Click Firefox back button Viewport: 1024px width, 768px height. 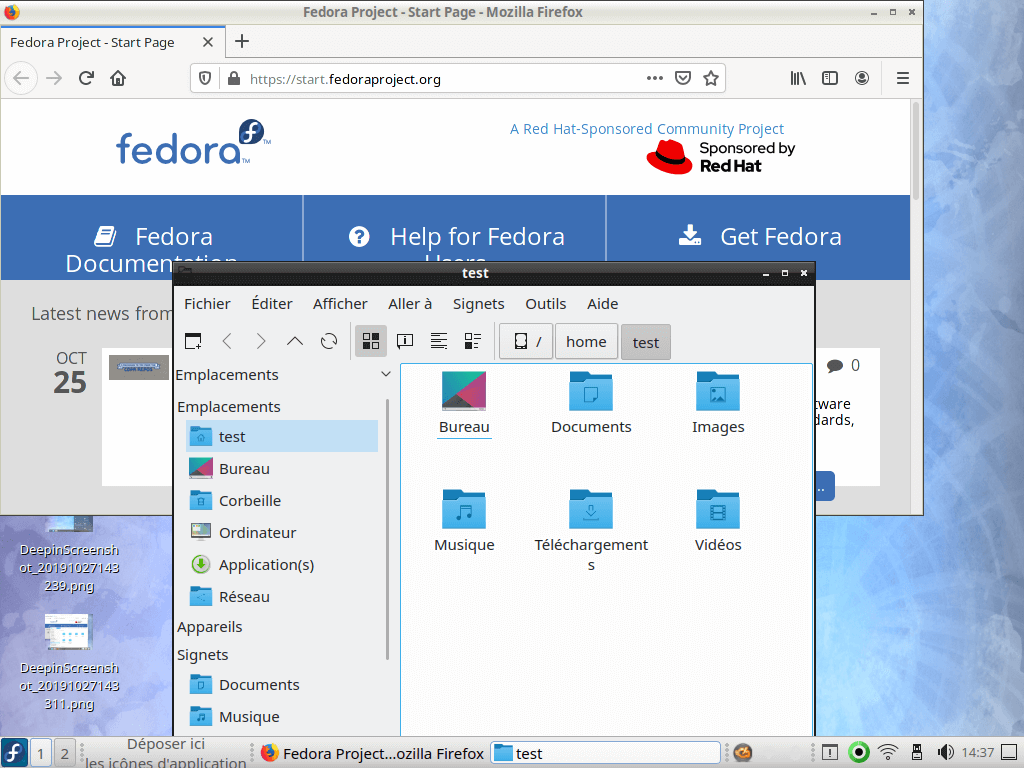pos(21,78)
